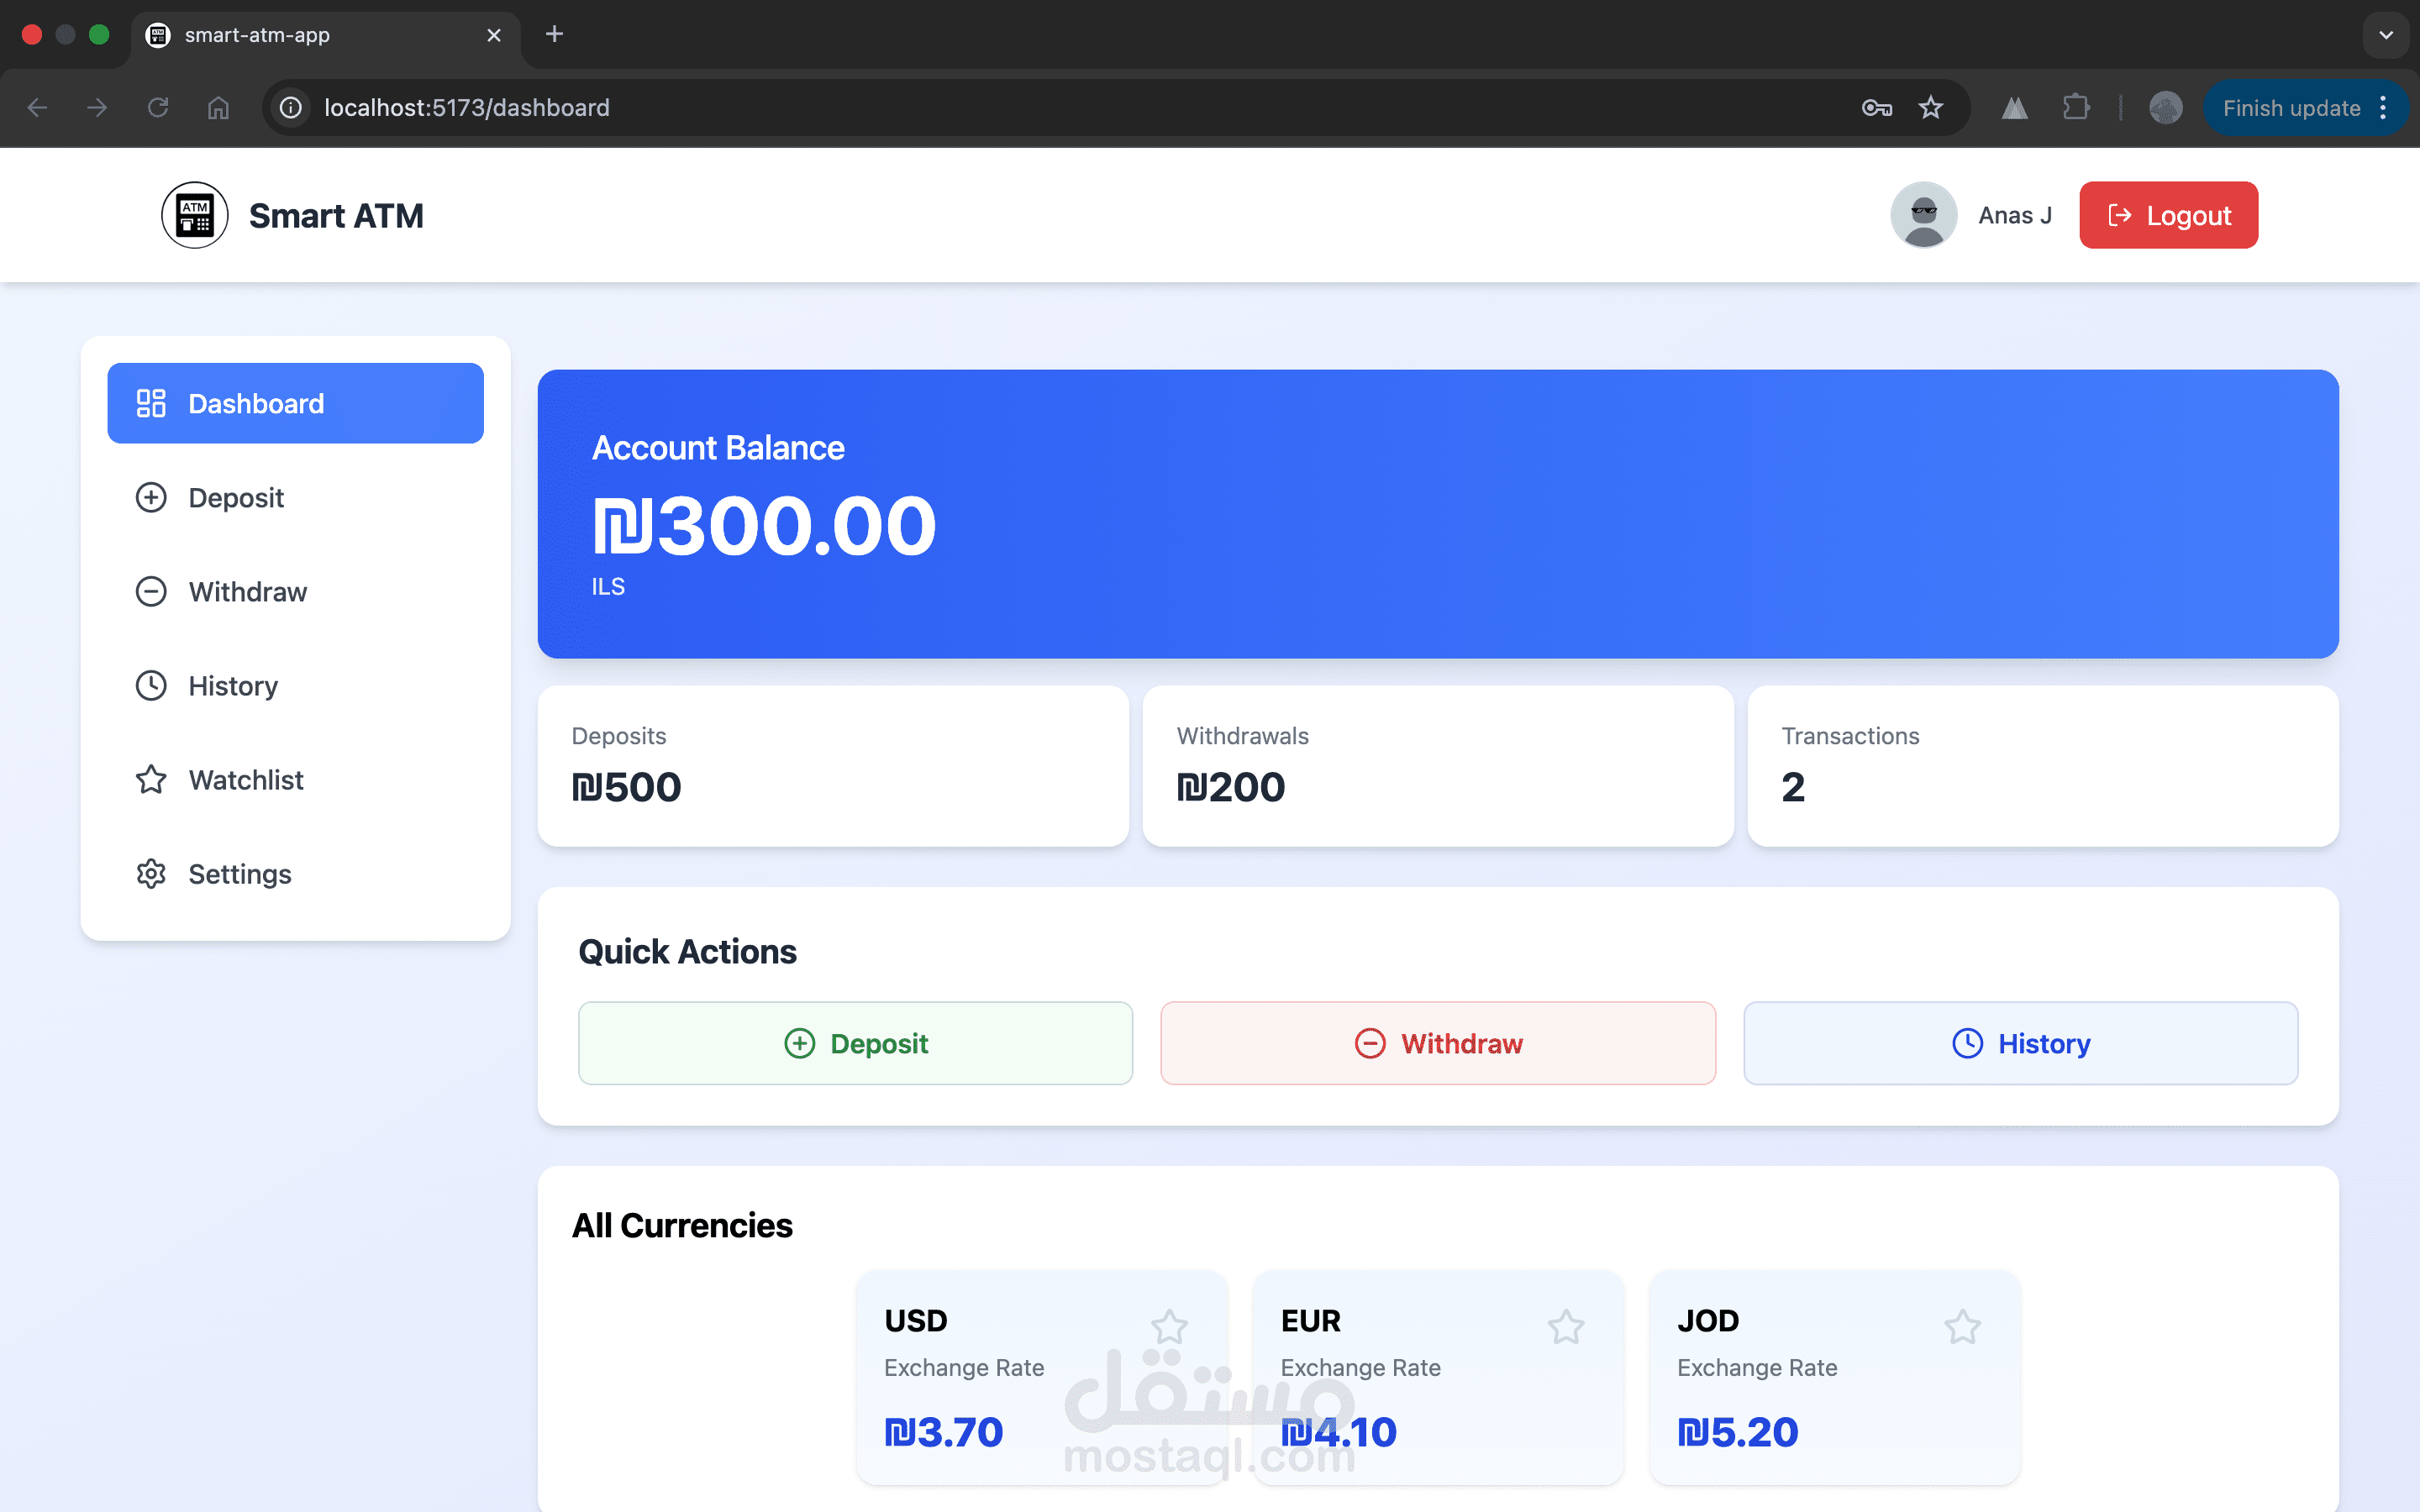Click the browser home icon
This screenshot has width=2420, height=1512.
tap(218, 108)
